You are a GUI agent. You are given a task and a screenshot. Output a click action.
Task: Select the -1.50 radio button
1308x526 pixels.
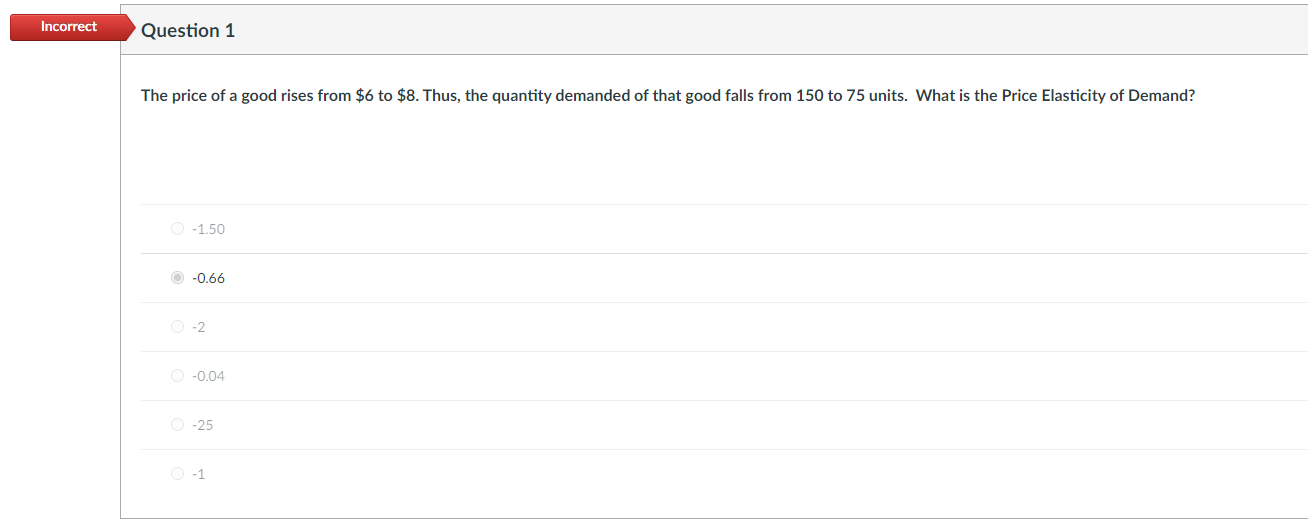click(x=178, y=229)
